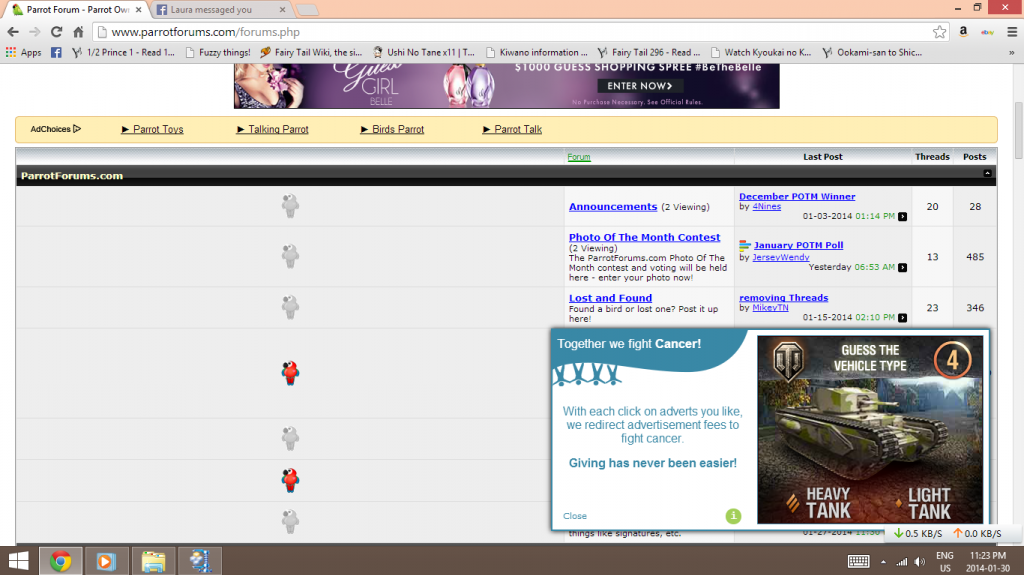Viewport: 1024px width, 575px height.
Task: Click ENTER NOW on the Guess banner
Action: [x=639, y=86]
